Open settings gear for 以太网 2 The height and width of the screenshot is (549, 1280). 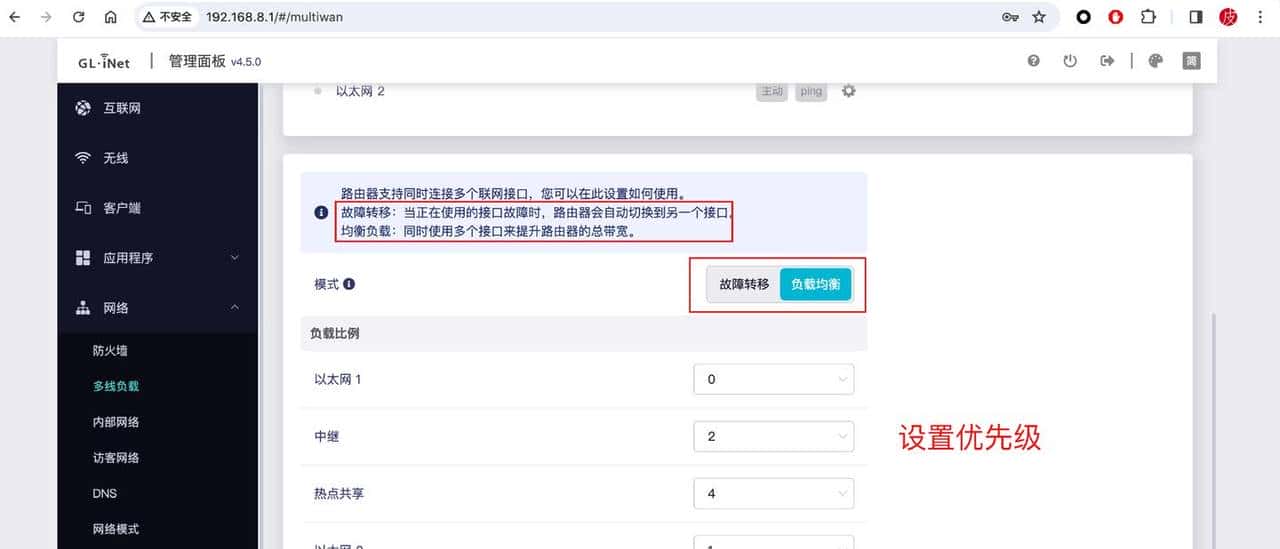(849, 91)
